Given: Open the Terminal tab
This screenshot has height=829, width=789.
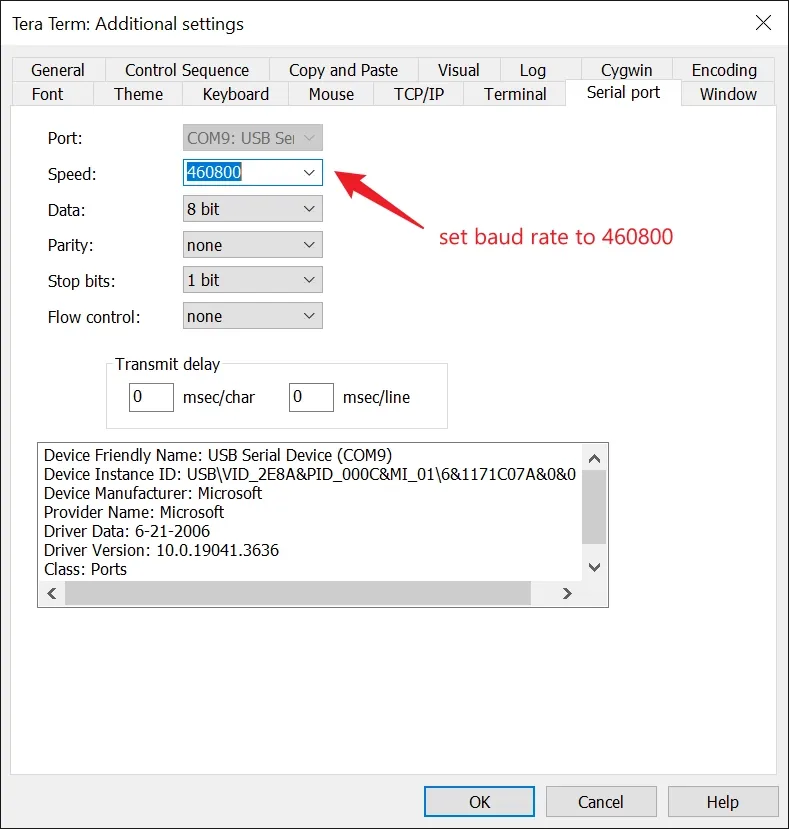Looking at the screenshot, I should [x=515, y=94].
